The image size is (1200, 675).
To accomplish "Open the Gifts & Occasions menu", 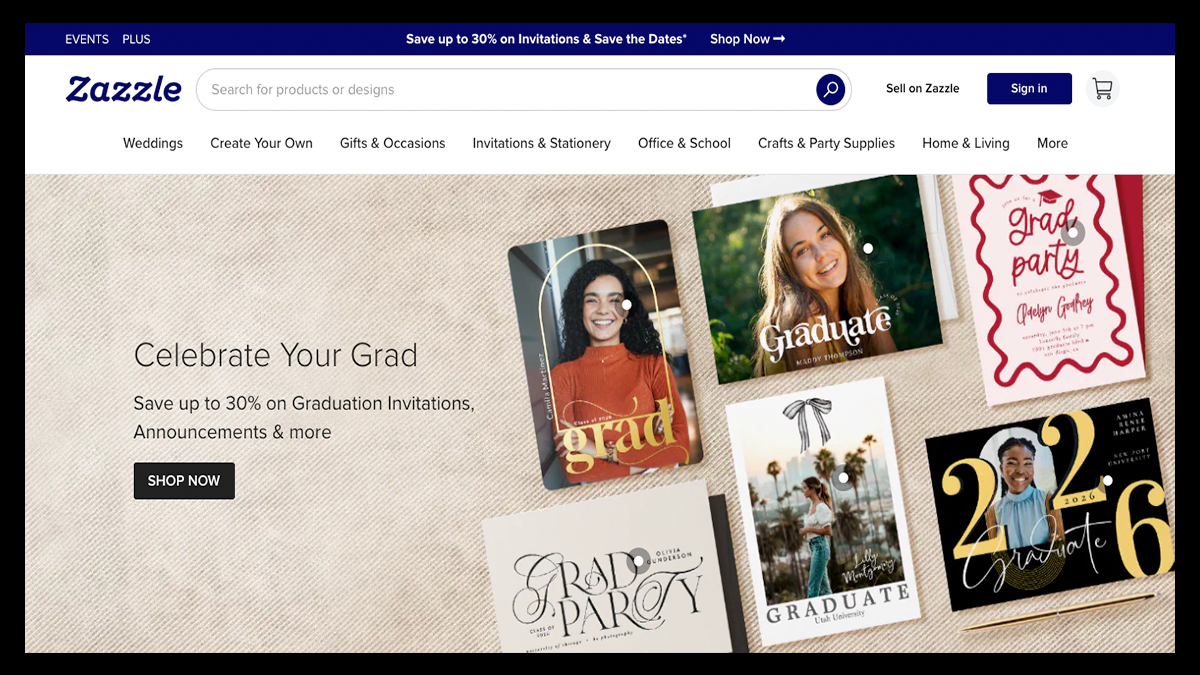I will pyautogui.click(x=392, y=143).
